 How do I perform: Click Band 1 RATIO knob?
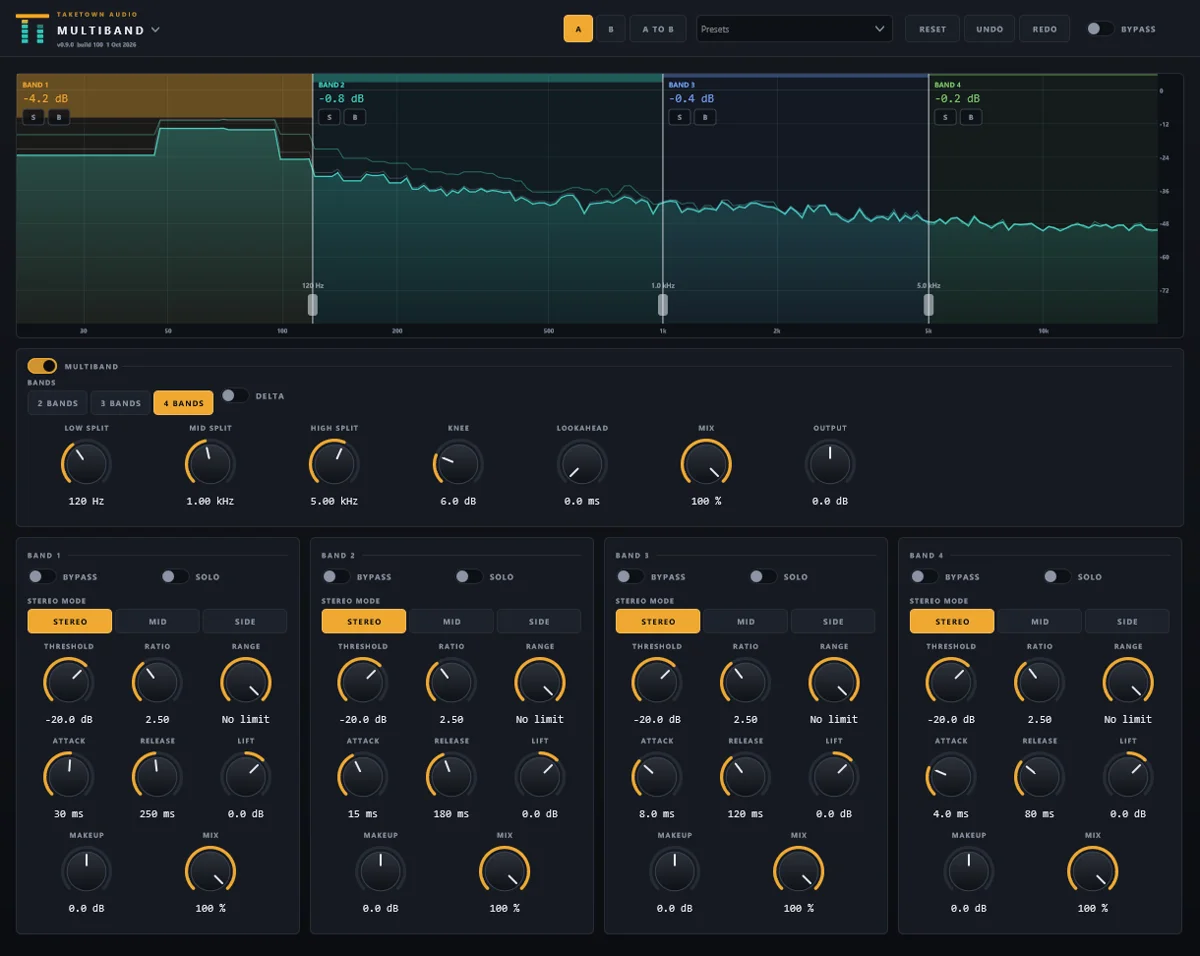point(157,682)
